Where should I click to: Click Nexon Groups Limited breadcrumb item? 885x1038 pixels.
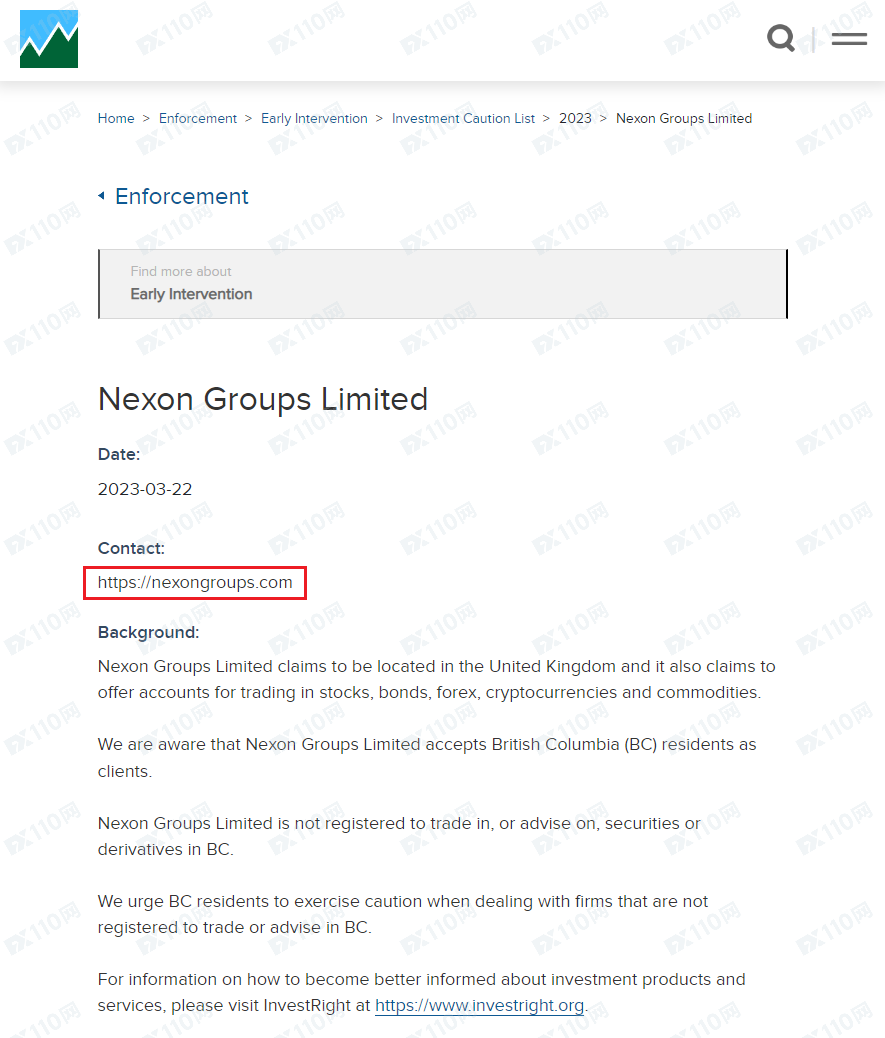click(x=683, y=118)
